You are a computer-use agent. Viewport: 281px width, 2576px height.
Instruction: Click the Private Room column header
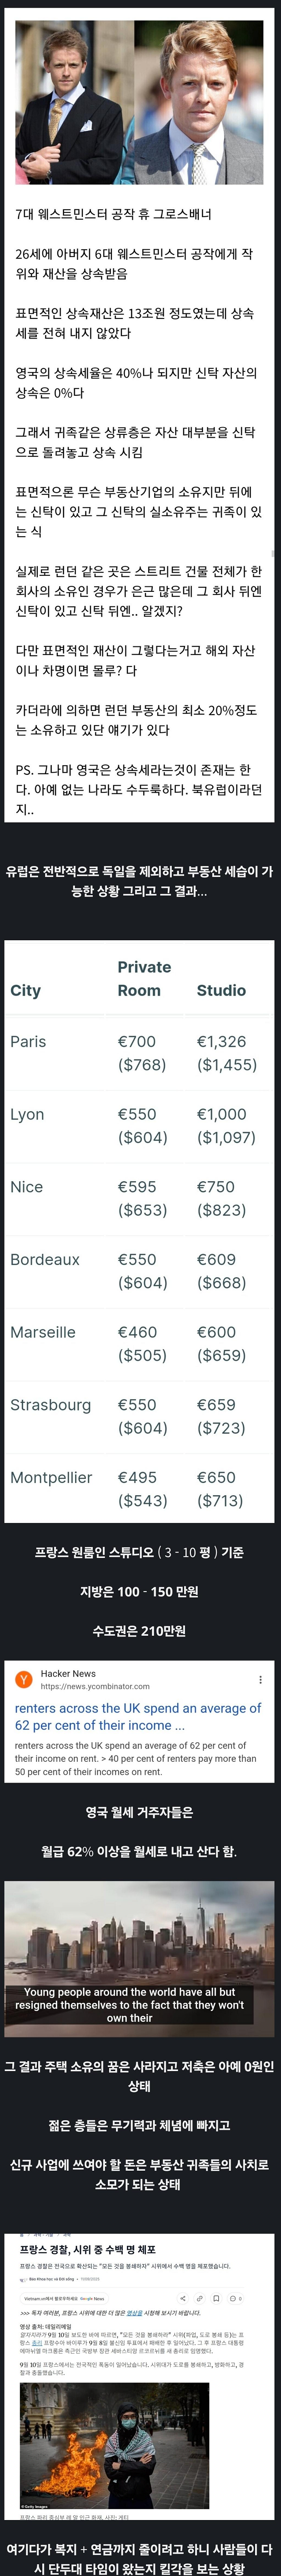(144, 979)
